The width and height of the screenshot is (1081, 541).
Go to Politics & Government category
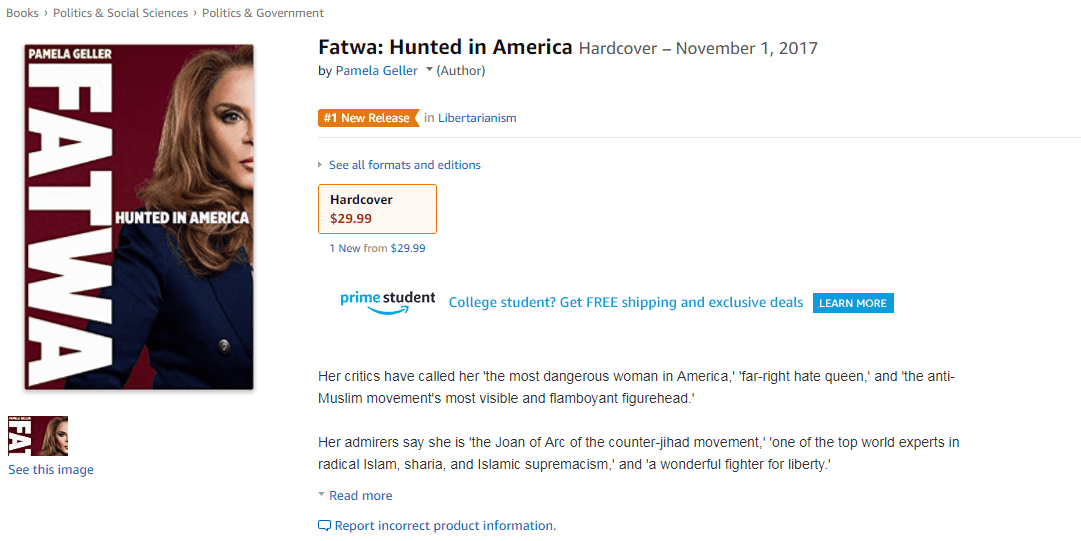pyautogui.click(x=263, y=13)
